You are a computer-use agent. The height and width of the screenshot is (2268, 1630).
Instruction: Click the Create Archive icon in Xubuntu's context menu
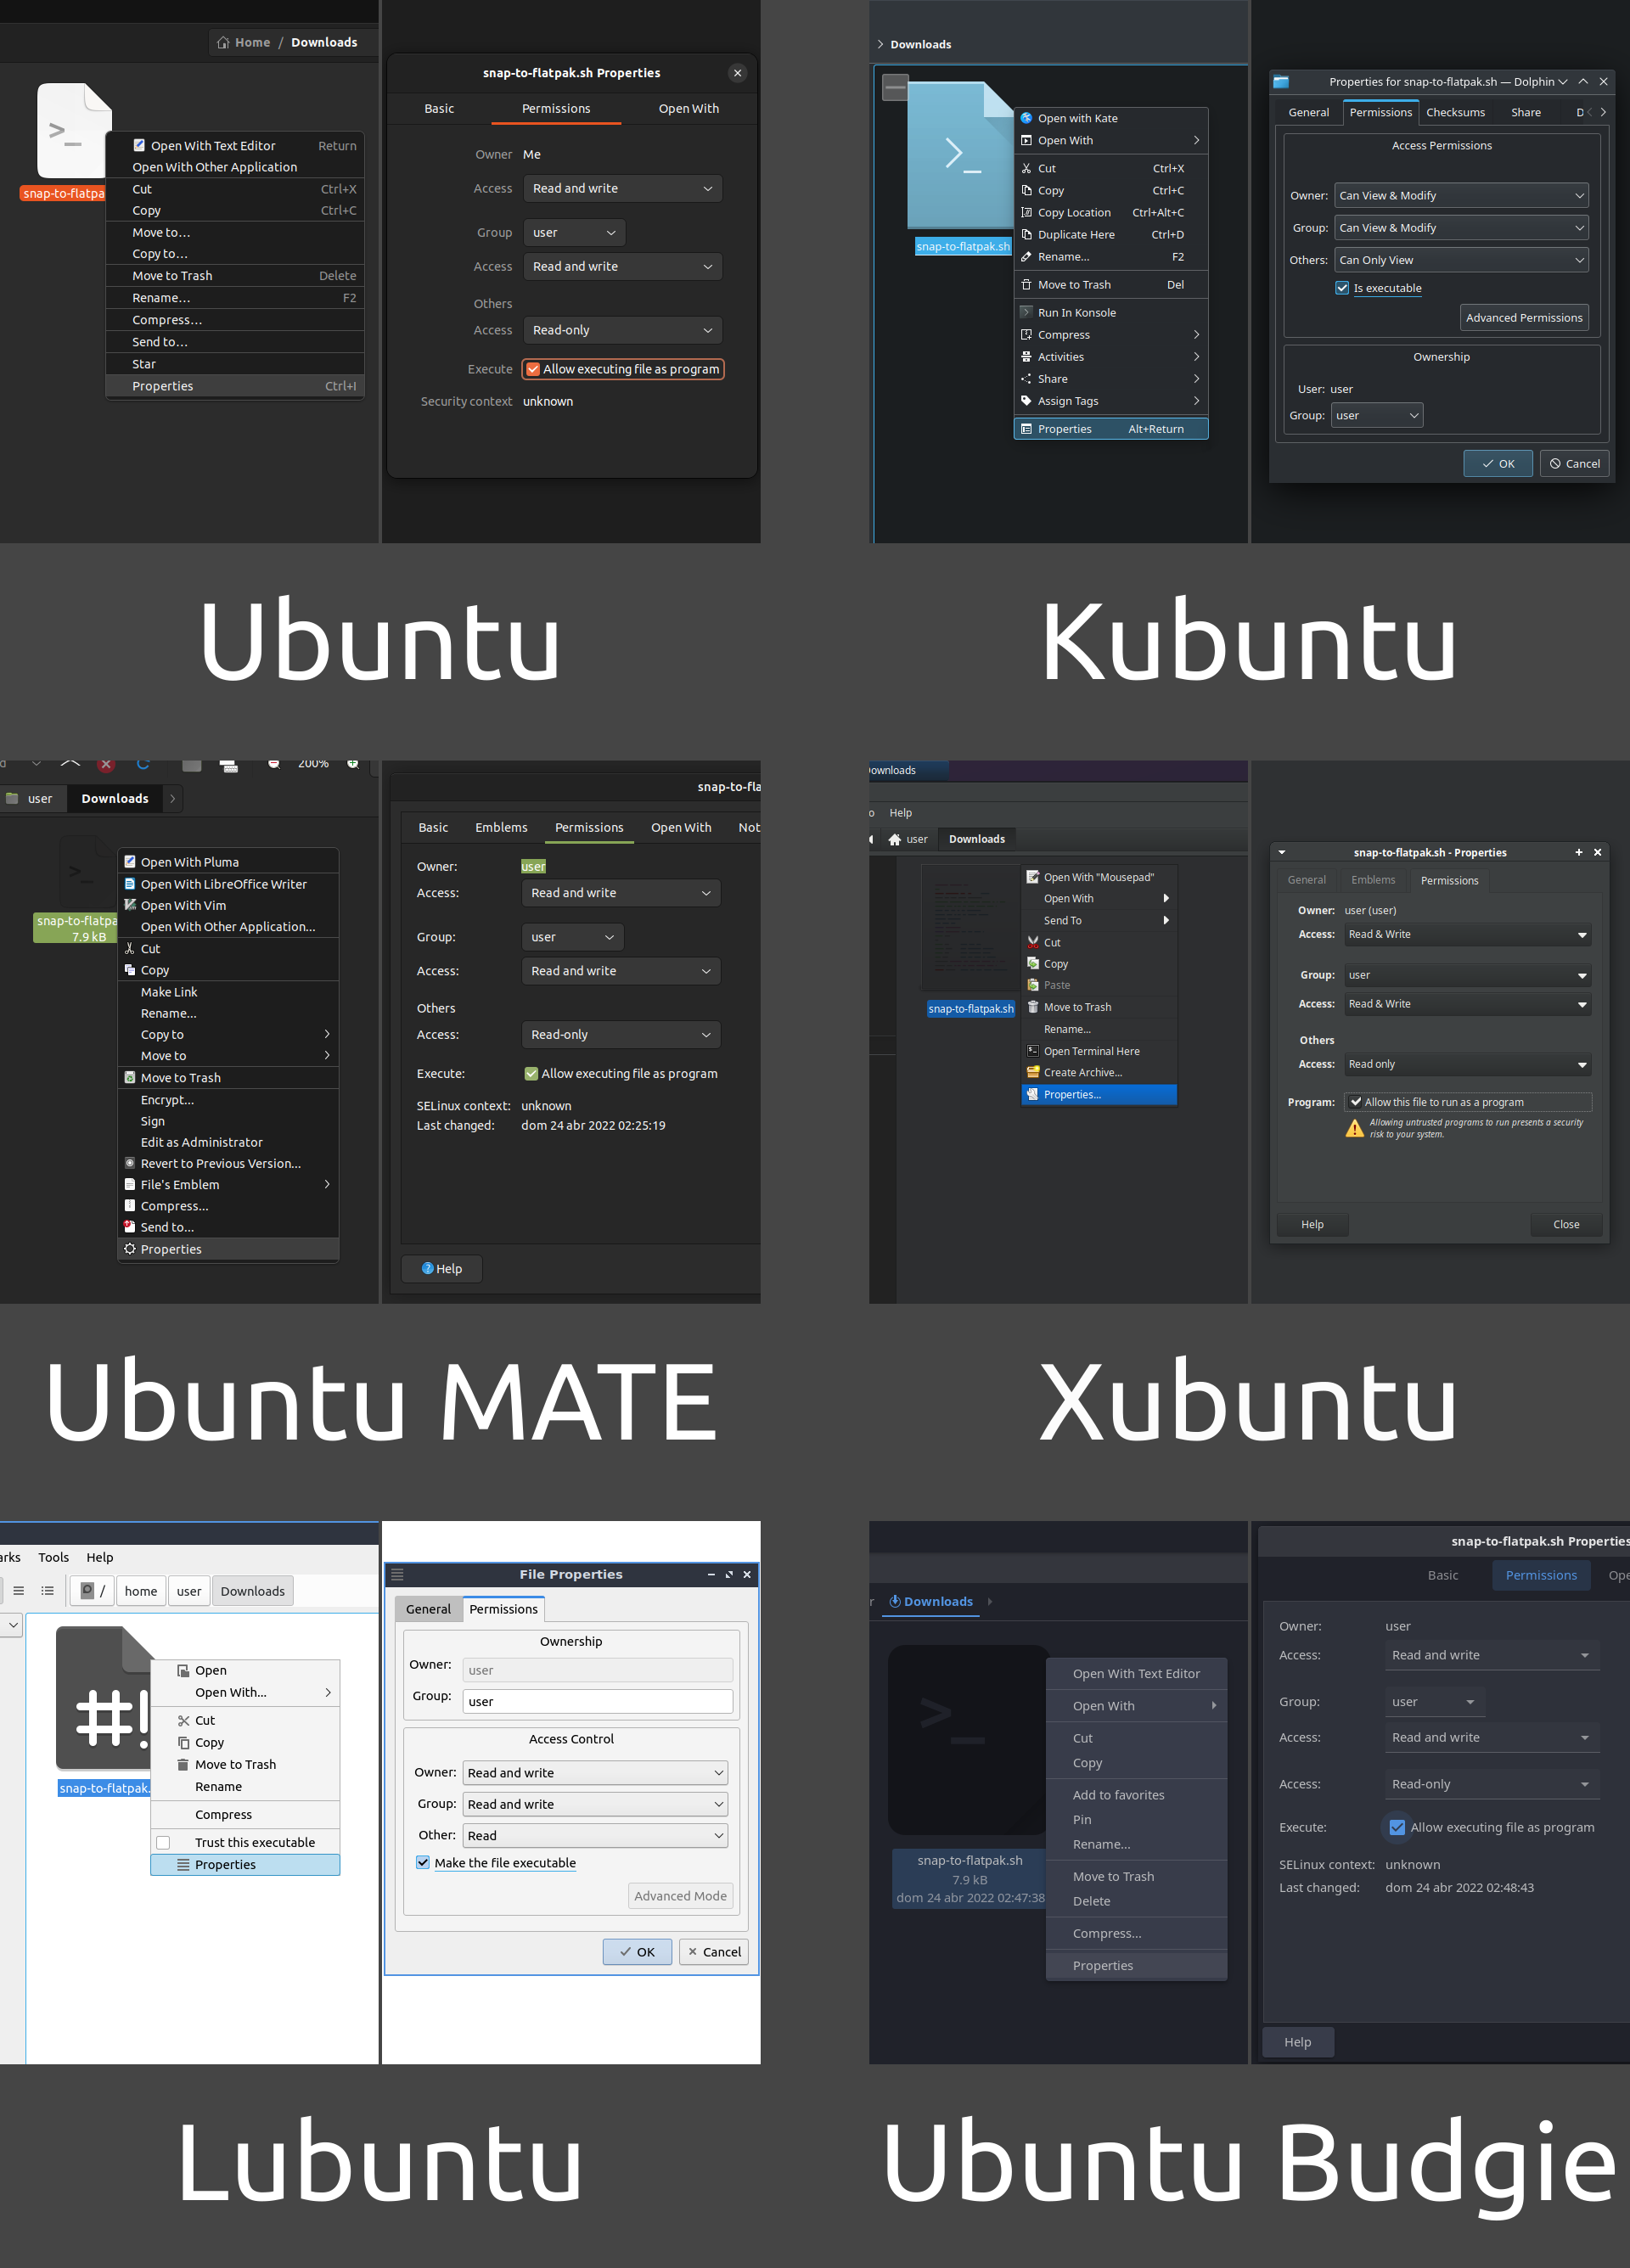tap(1033, 1072)
